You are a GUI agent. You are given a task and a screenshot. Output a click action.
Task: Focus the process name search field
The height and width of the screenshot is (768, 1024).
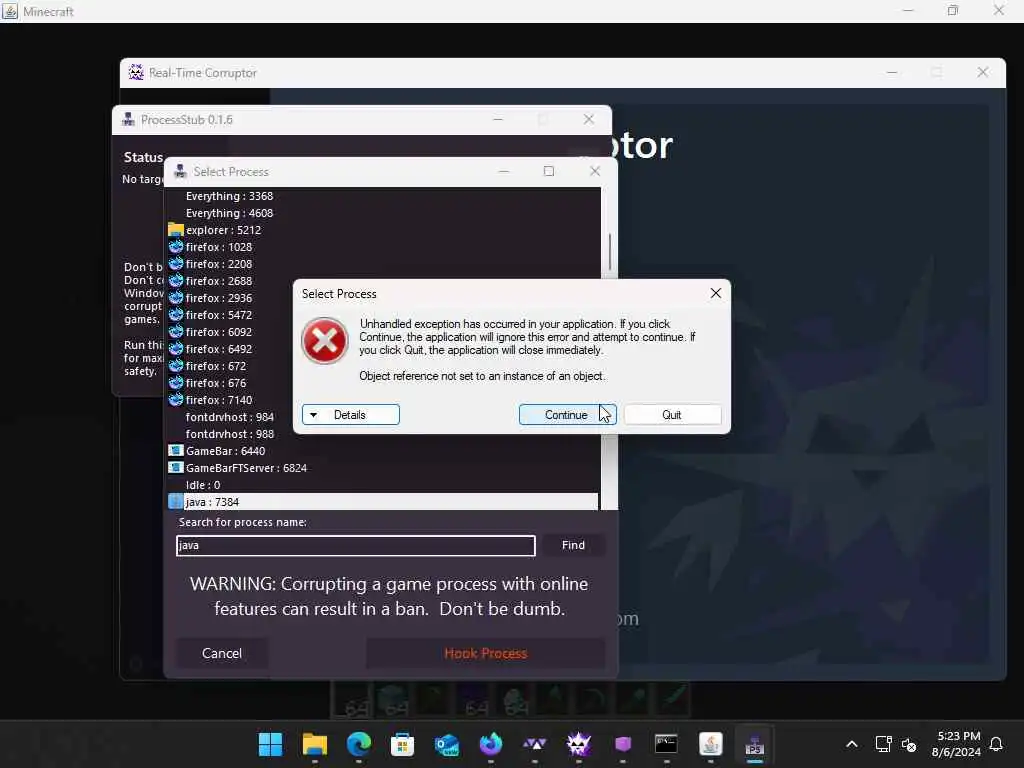[356, 545]
